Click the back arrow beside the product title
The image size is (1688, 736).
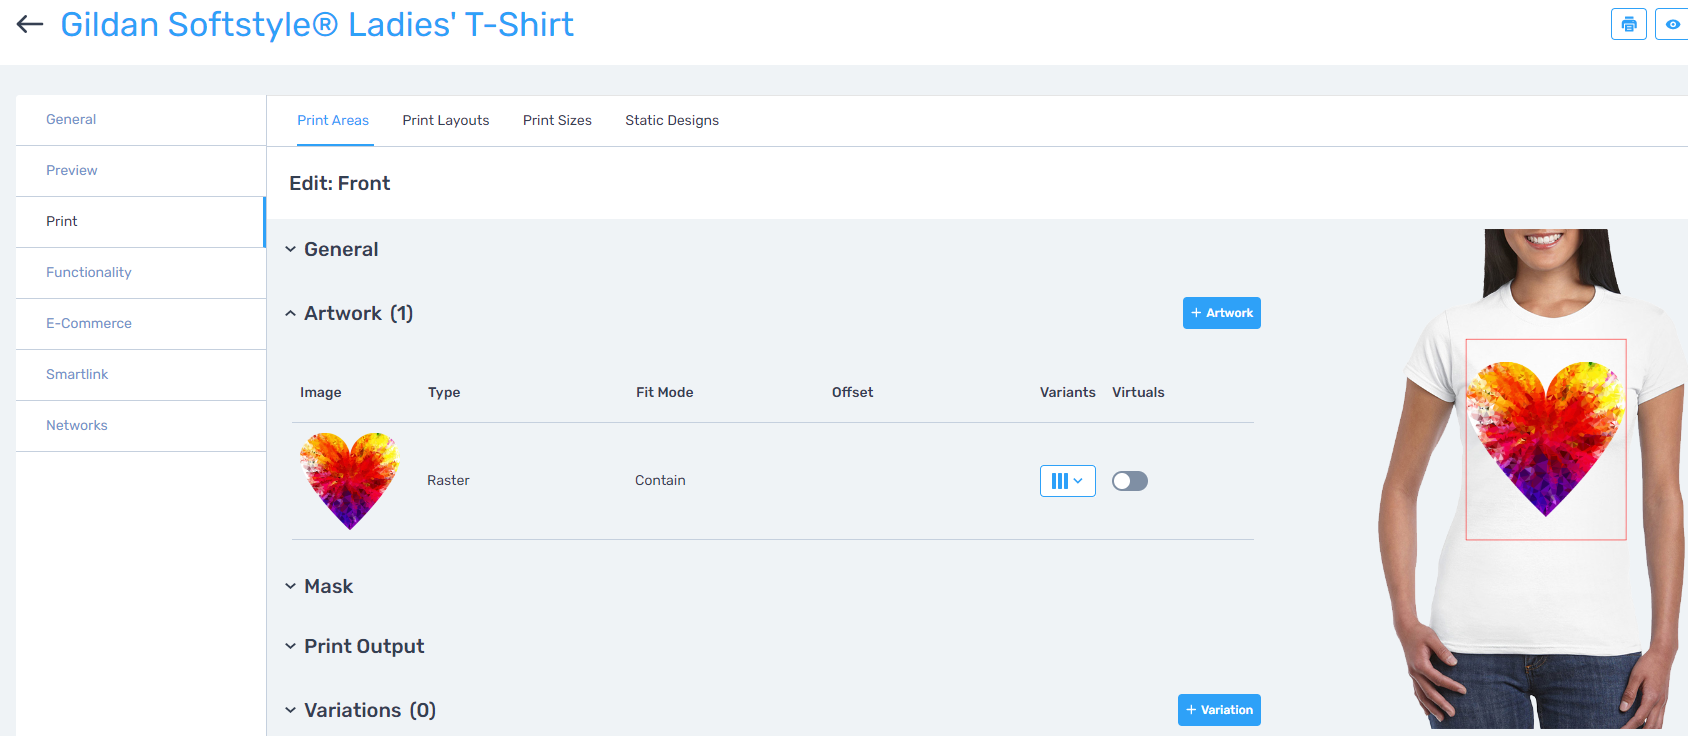(30, 24)
